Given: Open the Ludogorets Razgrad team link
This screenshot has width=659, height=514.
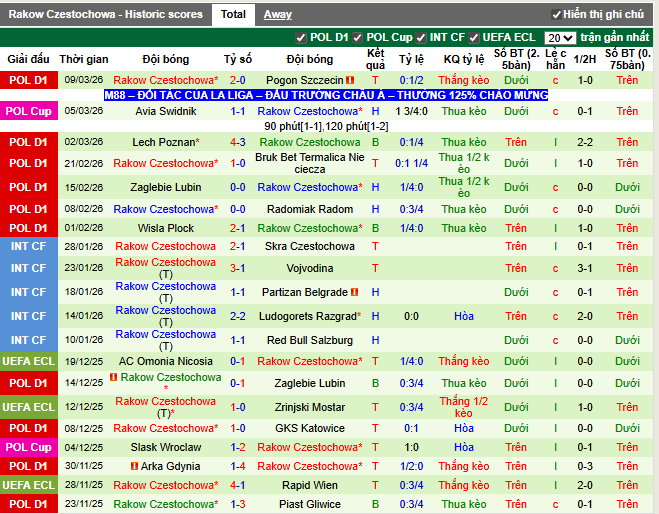Looking at the screenshot, I should 308,316.
